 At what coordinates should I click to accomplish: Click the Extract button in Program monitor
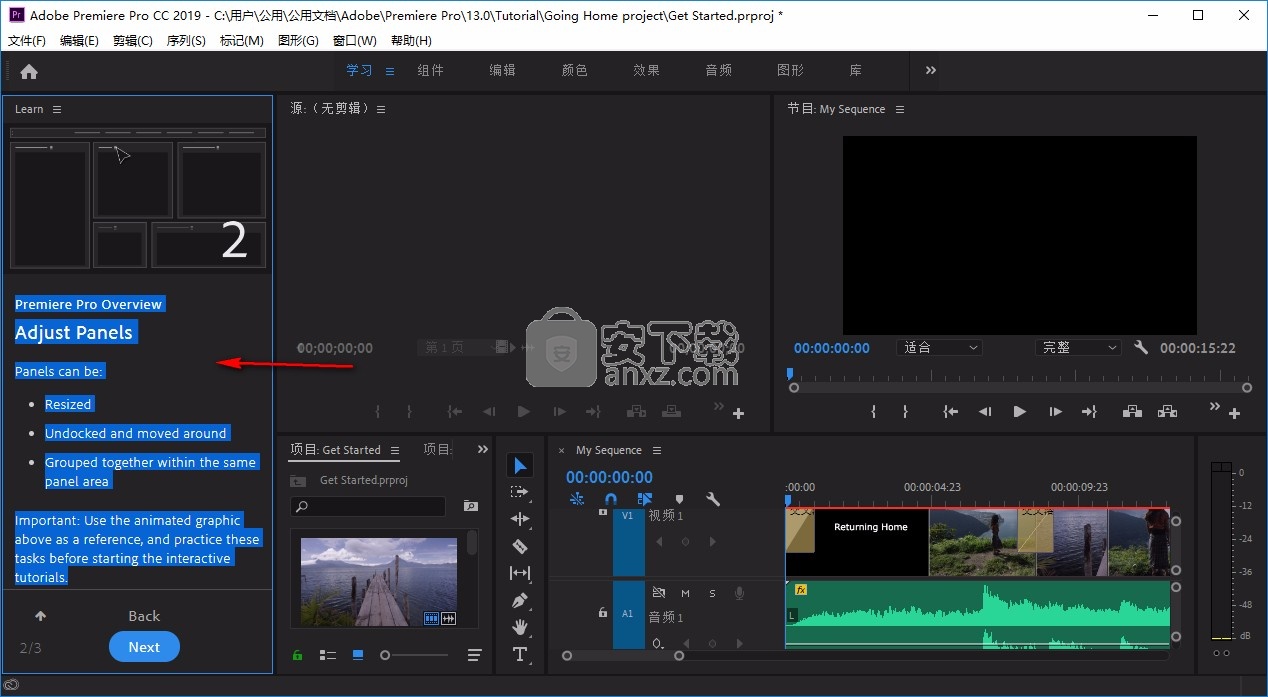tap(1167, 411)
